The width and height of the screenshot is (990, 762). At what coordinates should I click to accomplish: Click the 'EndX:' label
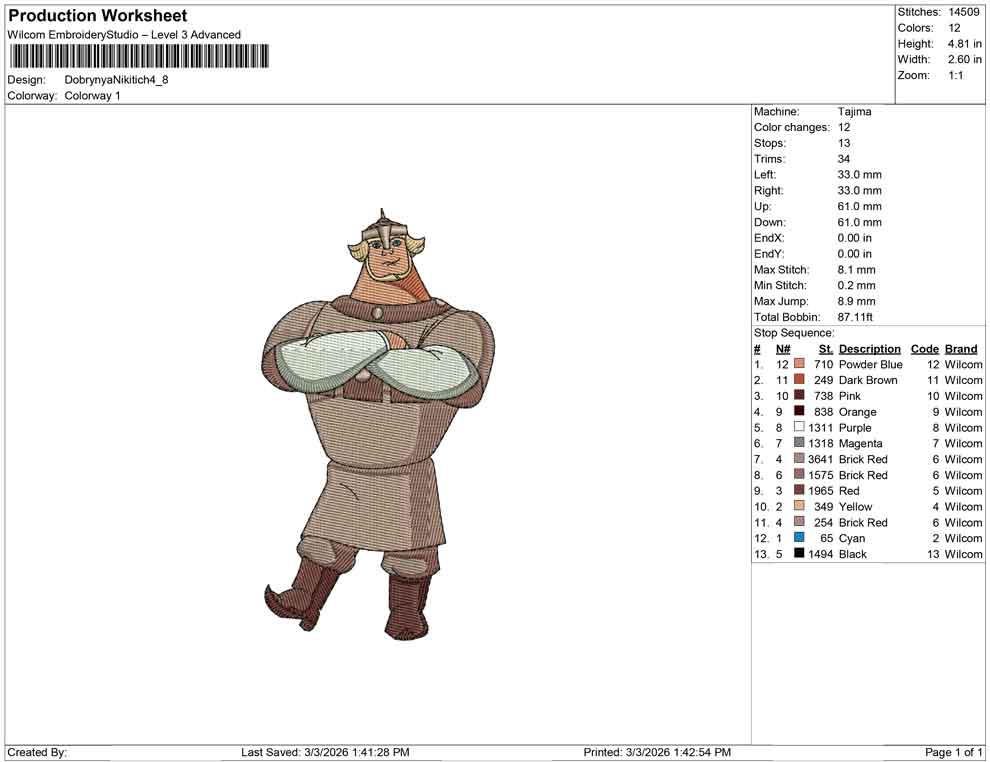click(x=769, y=238)
